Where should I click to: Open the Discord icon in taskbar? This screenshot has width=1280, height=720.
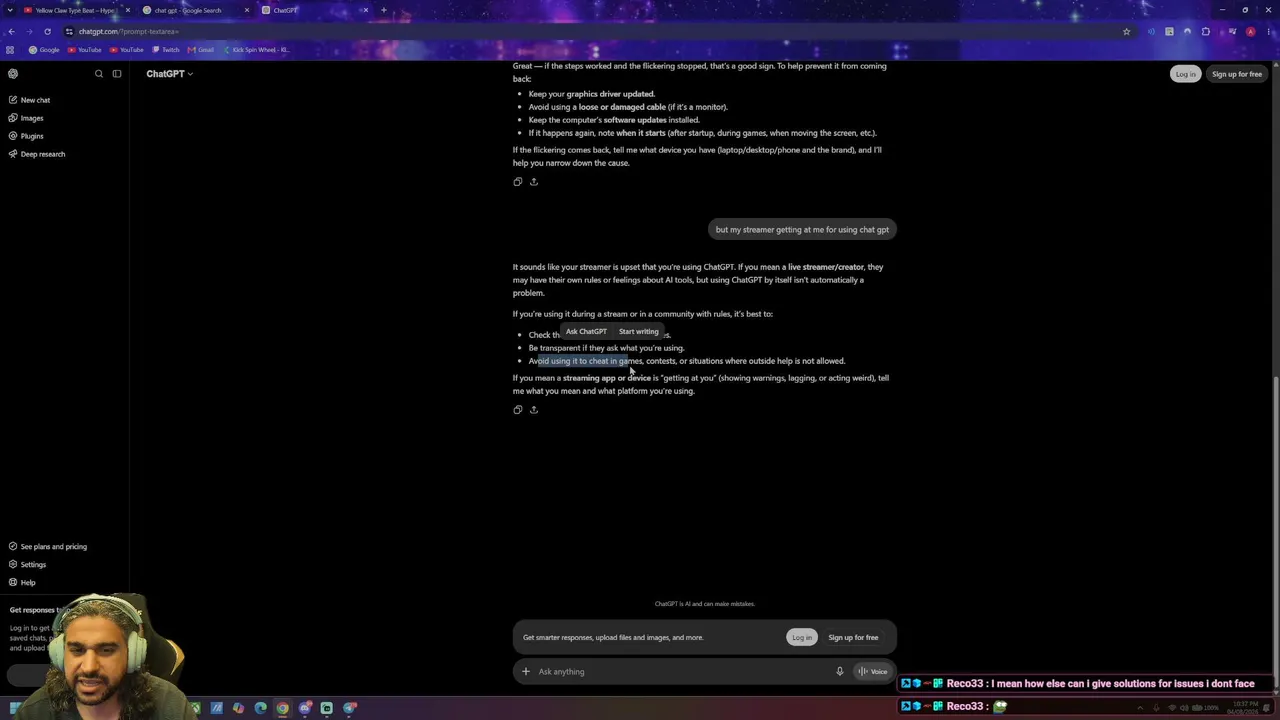[x=305, y=708]
